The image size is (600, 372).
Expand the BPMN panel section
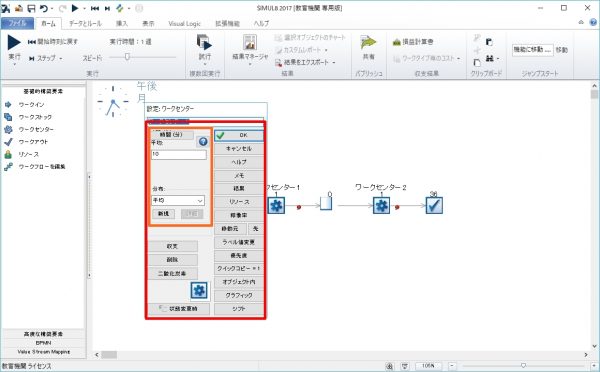43,343
